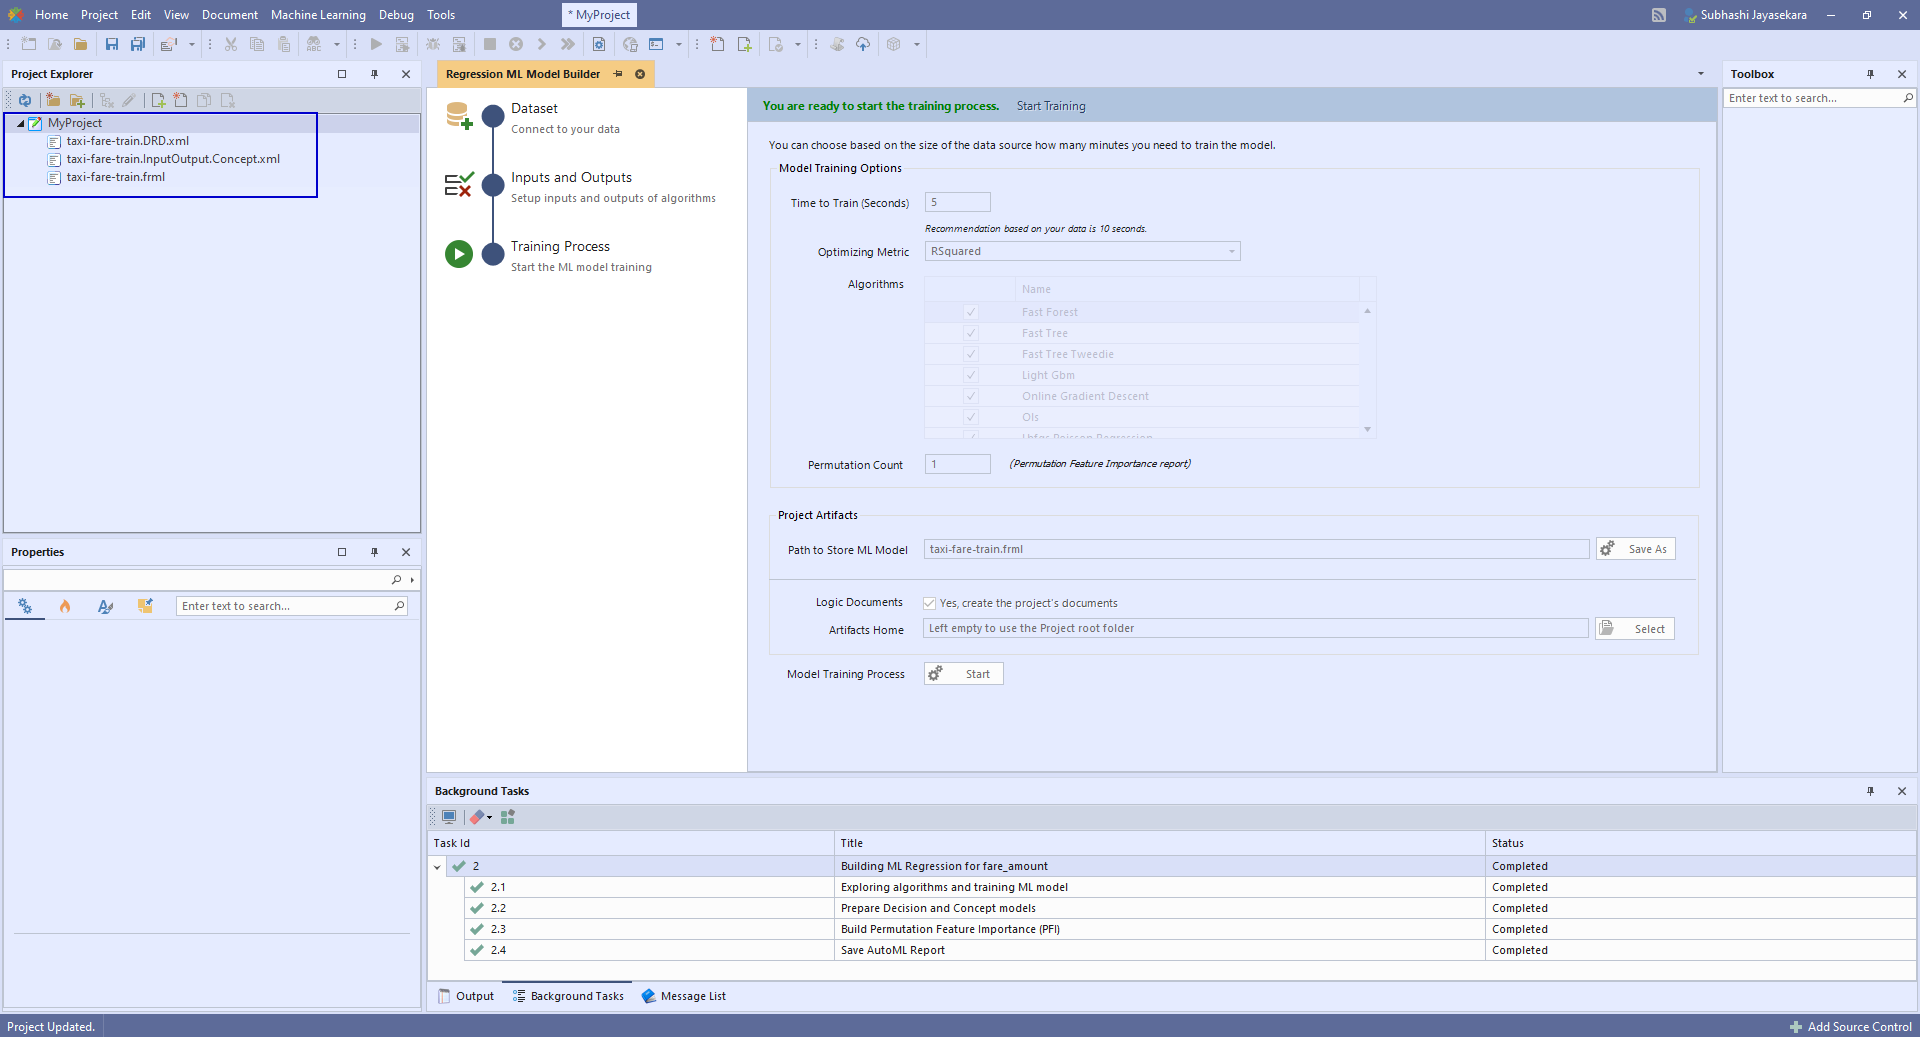This screenshot has height=1037, width=1920.
Task: Open the binoculars Find dropdown arrow
Action: (337, 44)
